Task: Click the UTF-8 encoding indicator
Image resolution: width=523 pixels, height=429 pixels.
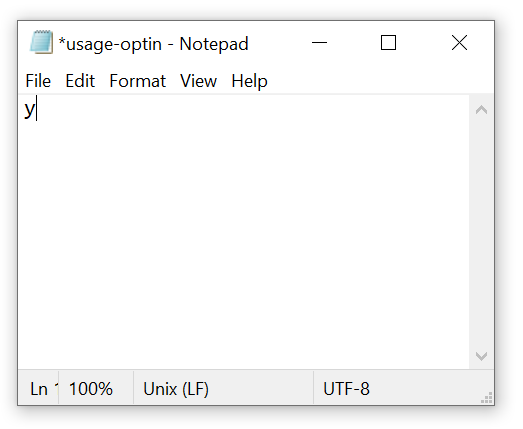Action: pos(346,389)
